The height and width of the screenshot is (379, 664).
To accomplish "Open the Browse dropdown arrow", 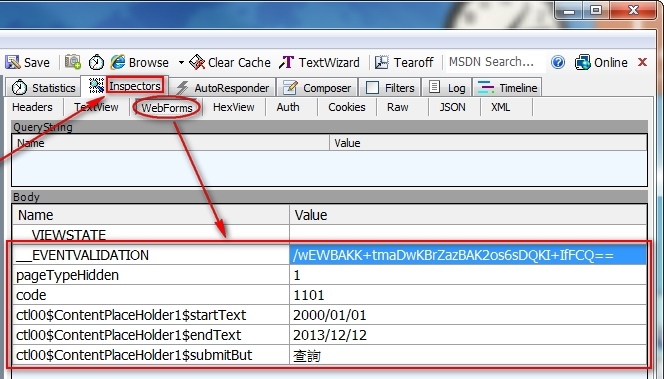I will point(181,63).
